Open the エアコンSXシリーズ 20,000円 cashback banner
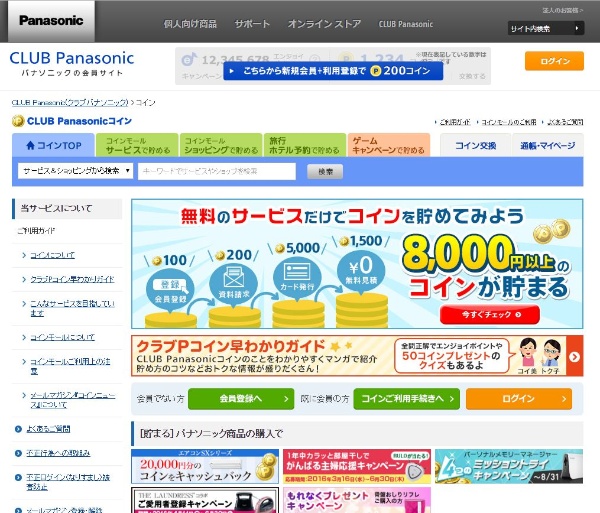600x513 pixels. coord(205,466)
